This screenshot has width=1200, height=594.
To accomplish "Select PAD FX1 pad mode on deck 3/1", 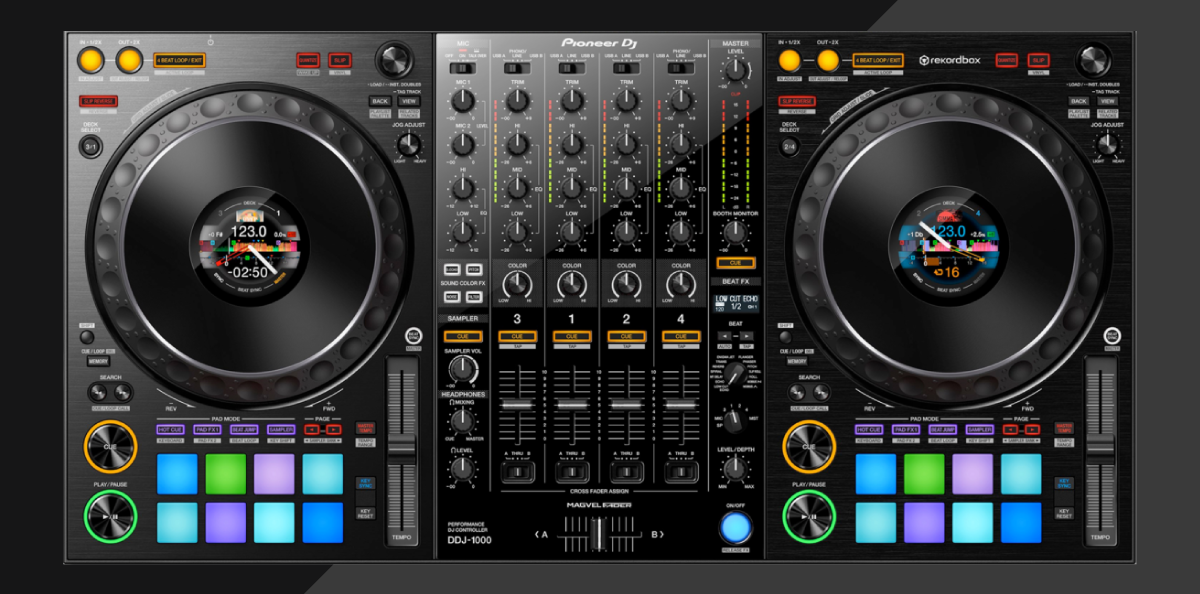I will (207, 429).
